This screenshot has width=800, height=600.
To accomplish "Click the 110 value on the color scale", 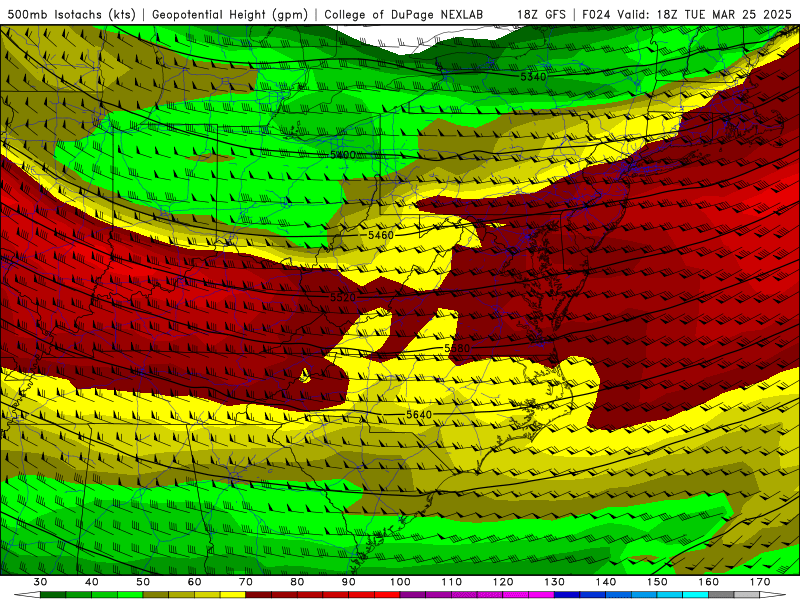I will pos(452,582).
